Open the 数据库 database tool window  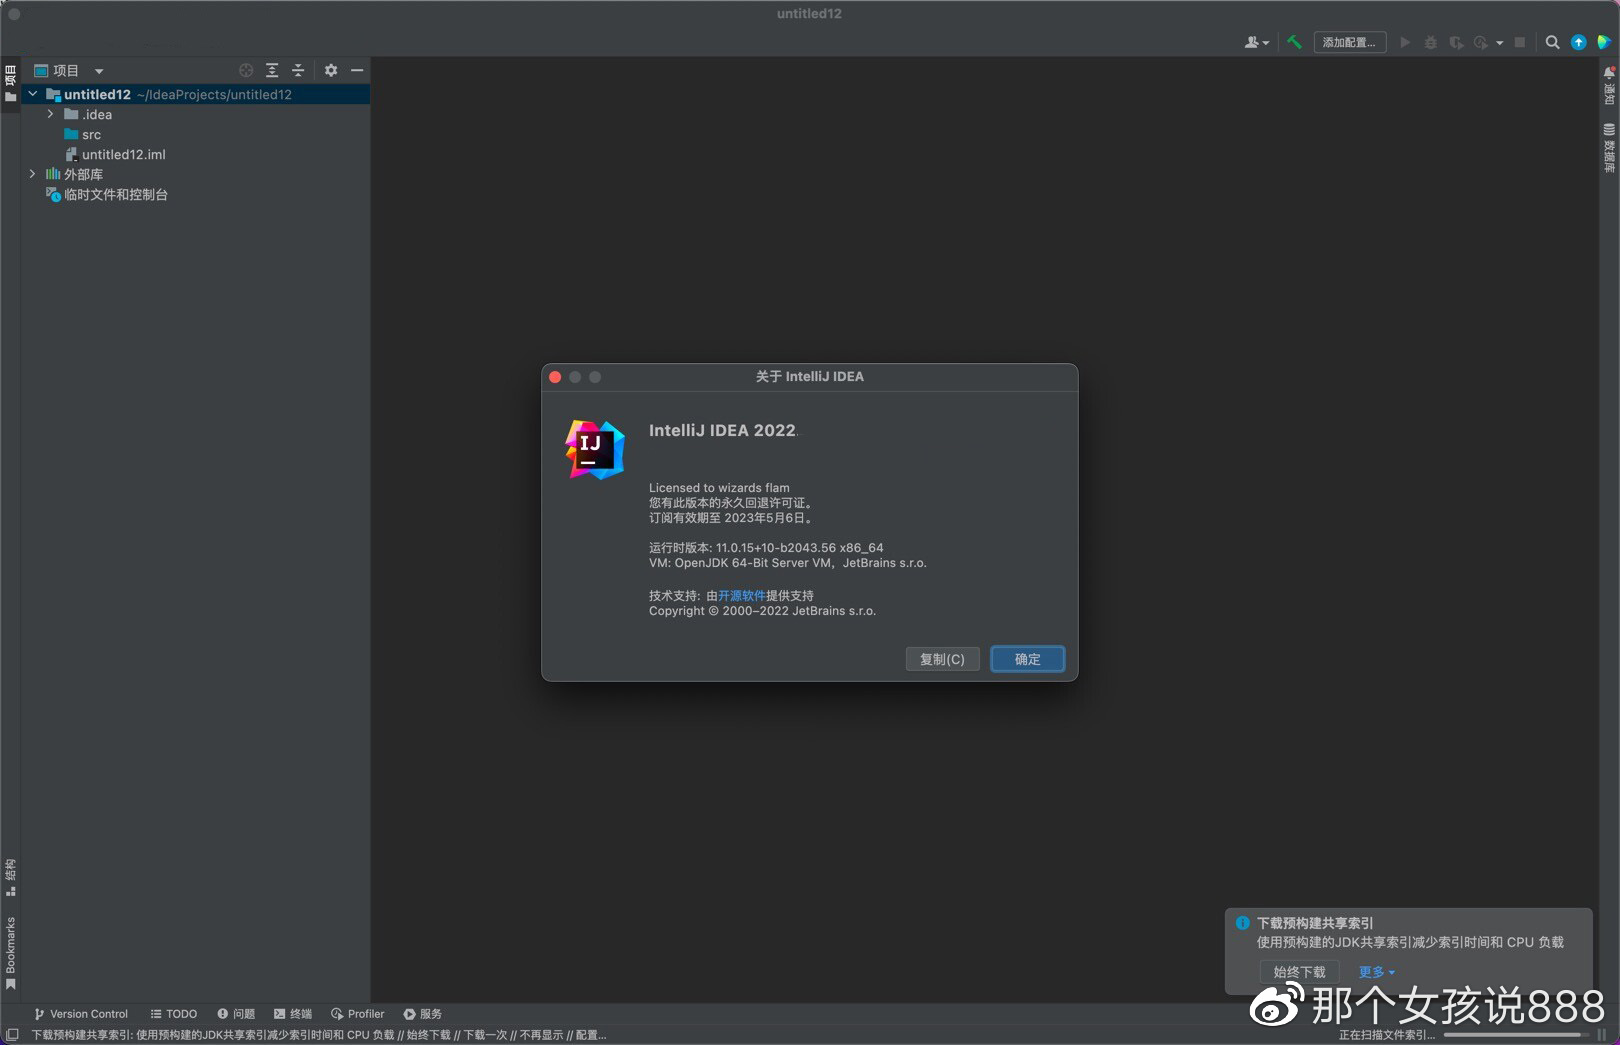coord(1609,148)
